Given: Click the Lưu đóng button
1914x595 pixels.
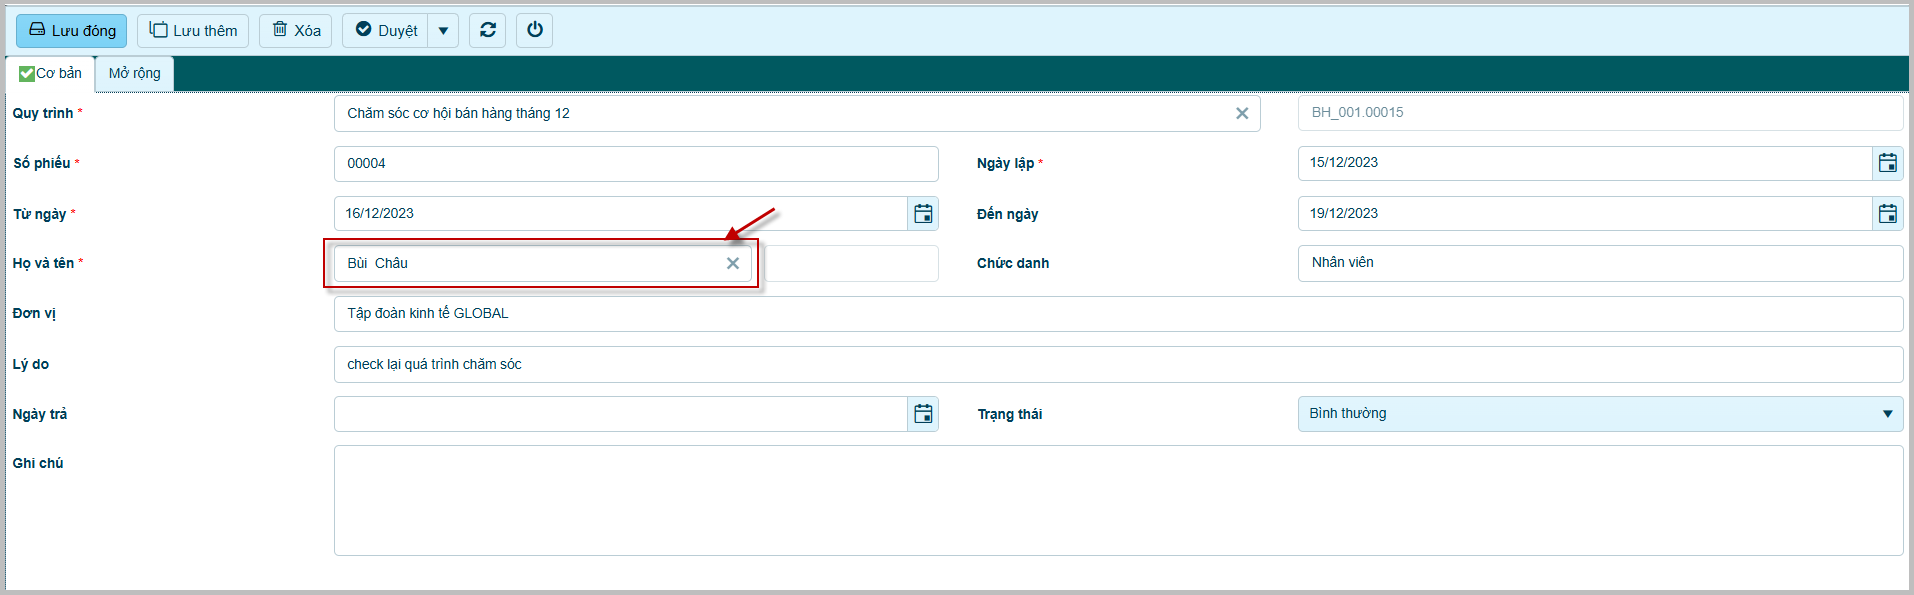Looking at the screenshot, I should (72, 31).
